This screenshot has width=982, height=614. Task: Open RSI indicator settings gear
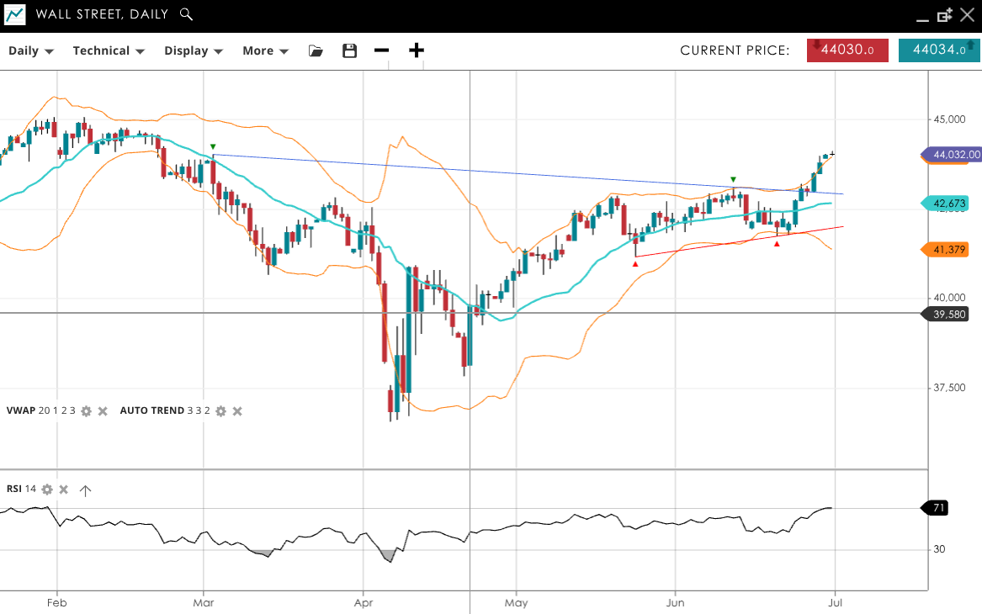(x=47, y=489)
